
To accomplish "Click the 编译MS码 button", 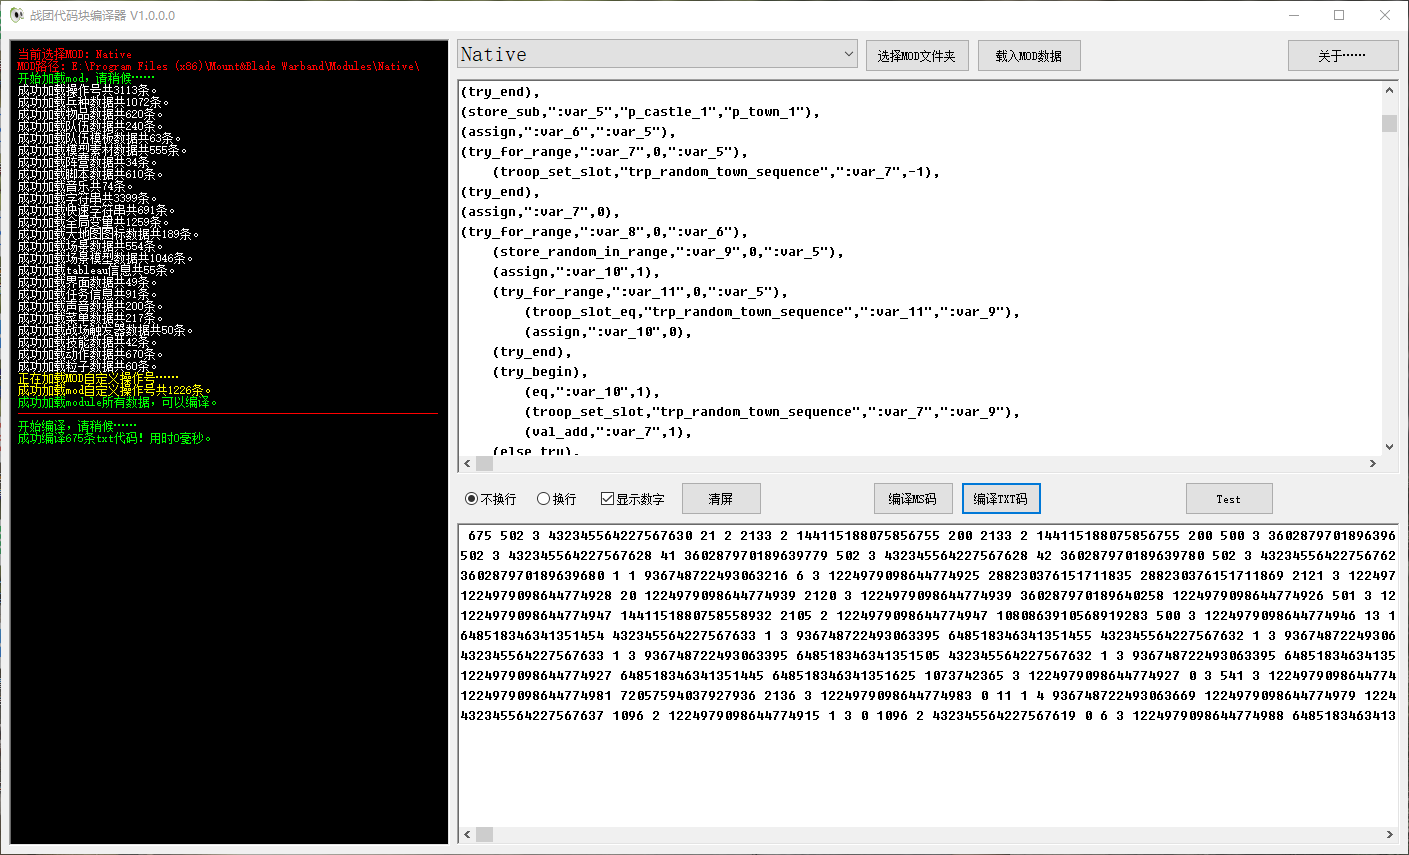I will [x=913, y=499].
